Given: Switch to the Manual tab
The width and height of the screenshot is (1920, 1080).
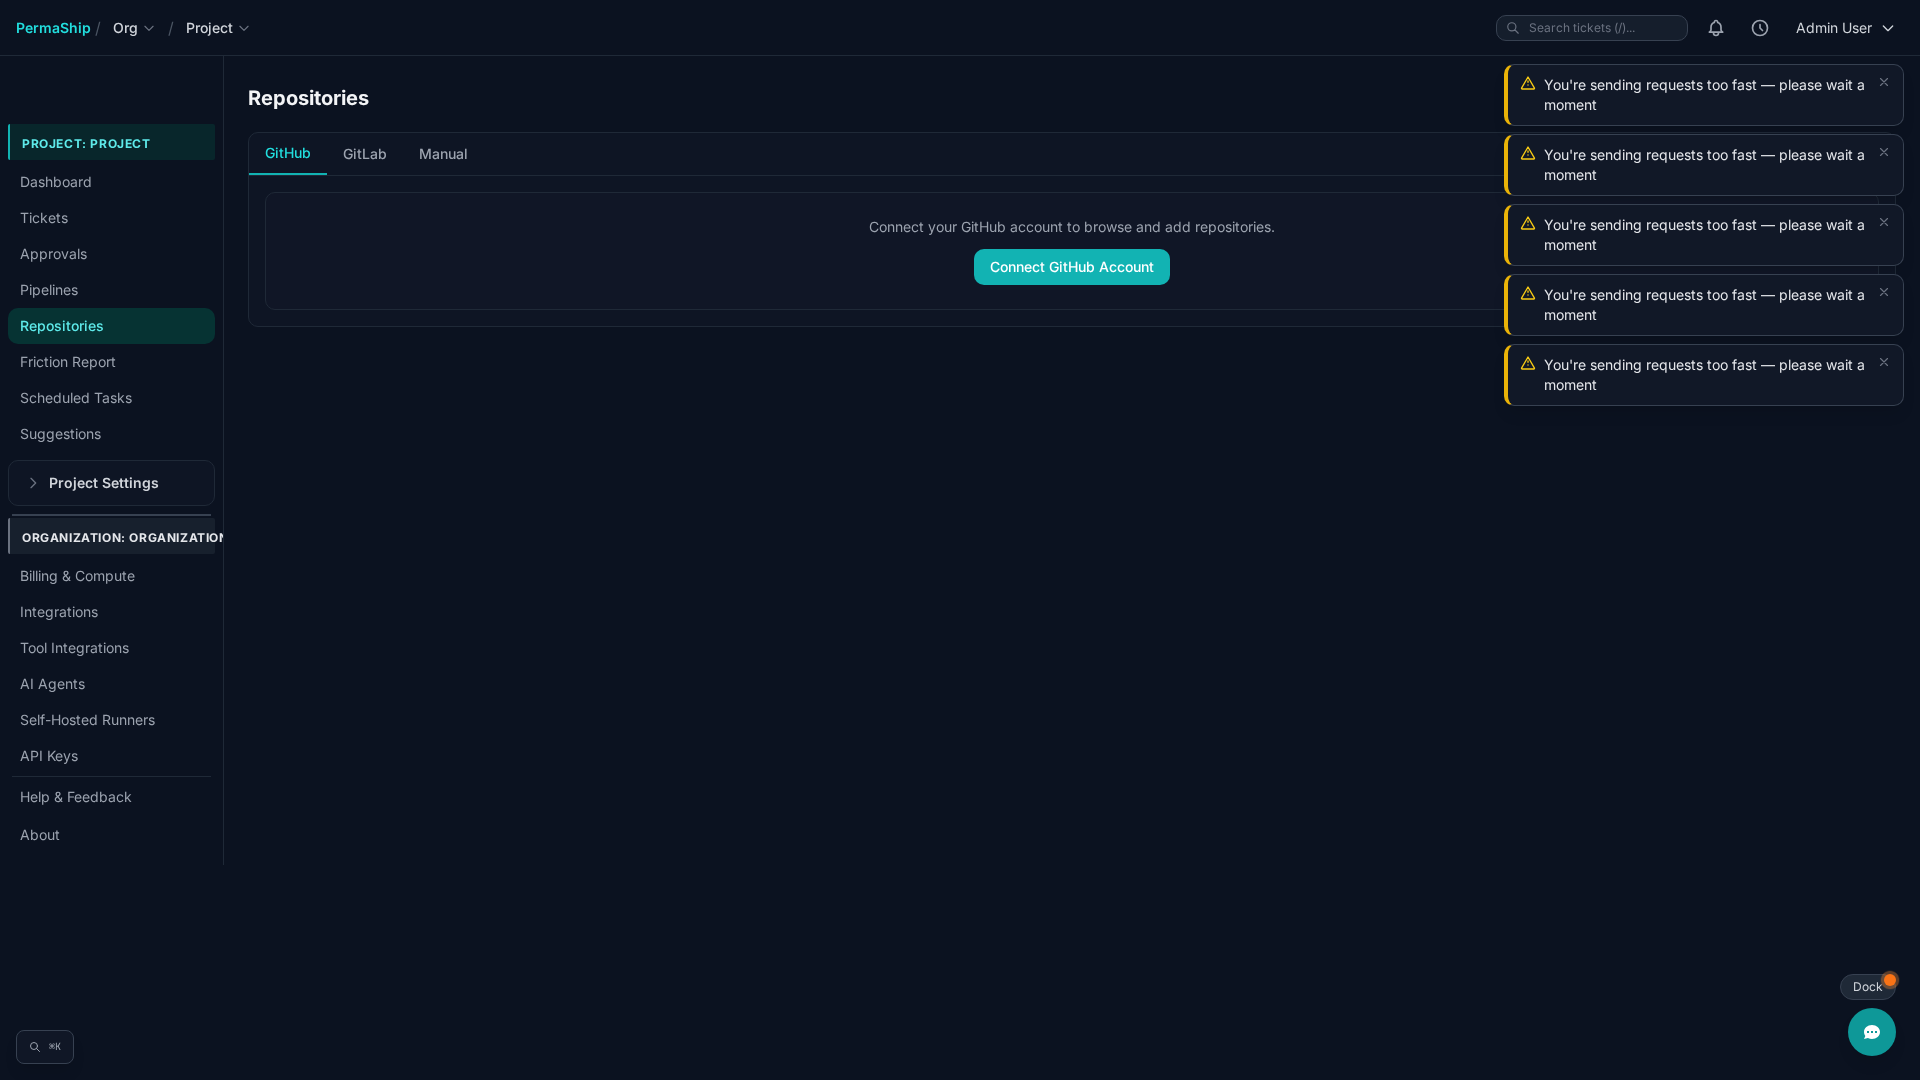Looking at the screenshot, I should 443,154.
